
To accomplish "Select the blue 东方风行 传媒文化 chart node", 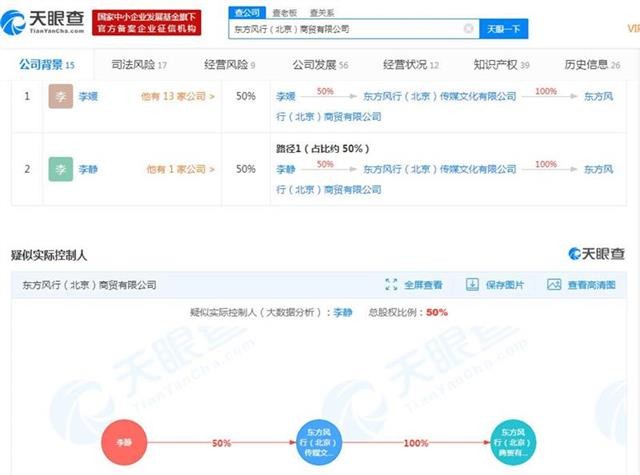I will click(321, 441).
